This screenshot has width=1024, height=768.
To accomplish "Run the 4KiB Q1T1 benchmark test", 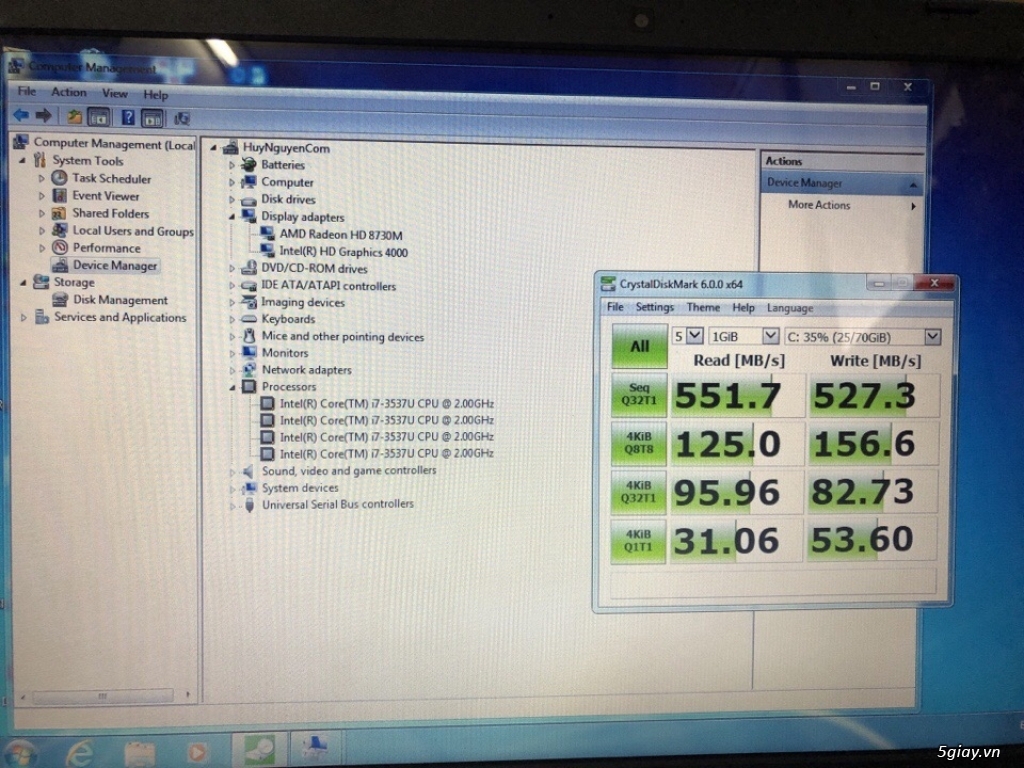I will click(x=638, y=540).
